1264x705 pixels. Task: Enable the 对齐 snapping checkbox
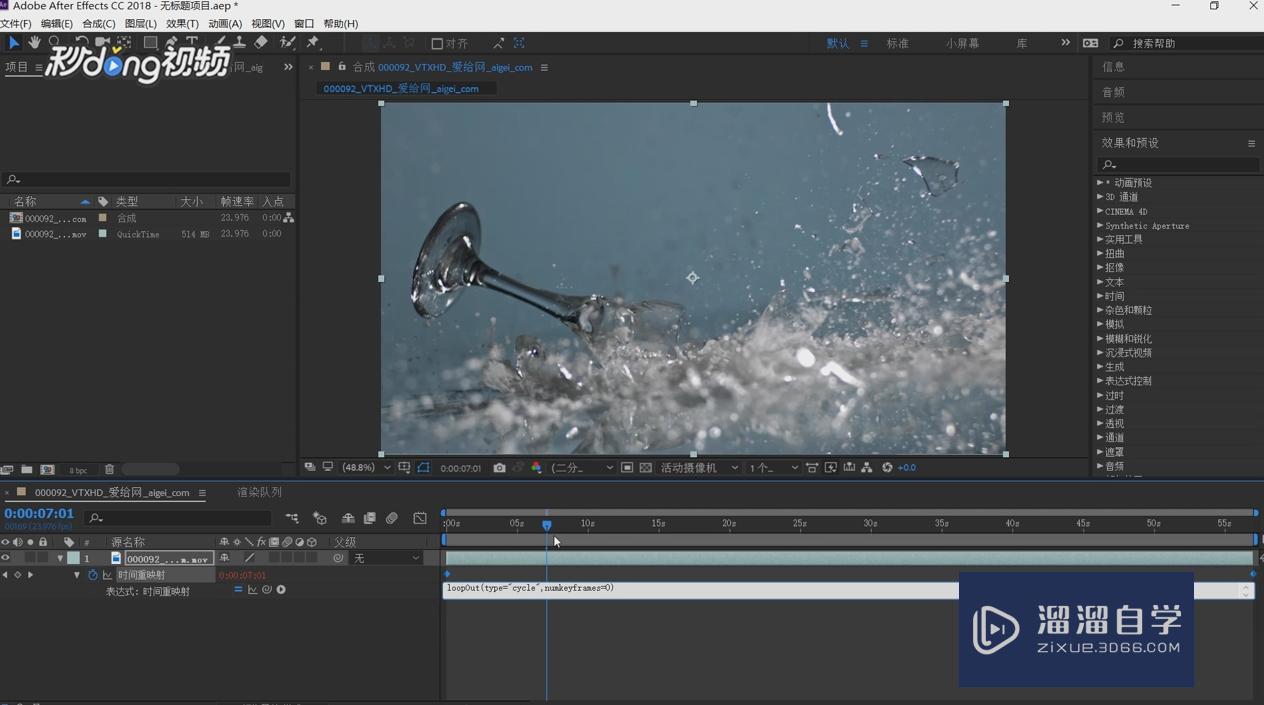point(437,44)
